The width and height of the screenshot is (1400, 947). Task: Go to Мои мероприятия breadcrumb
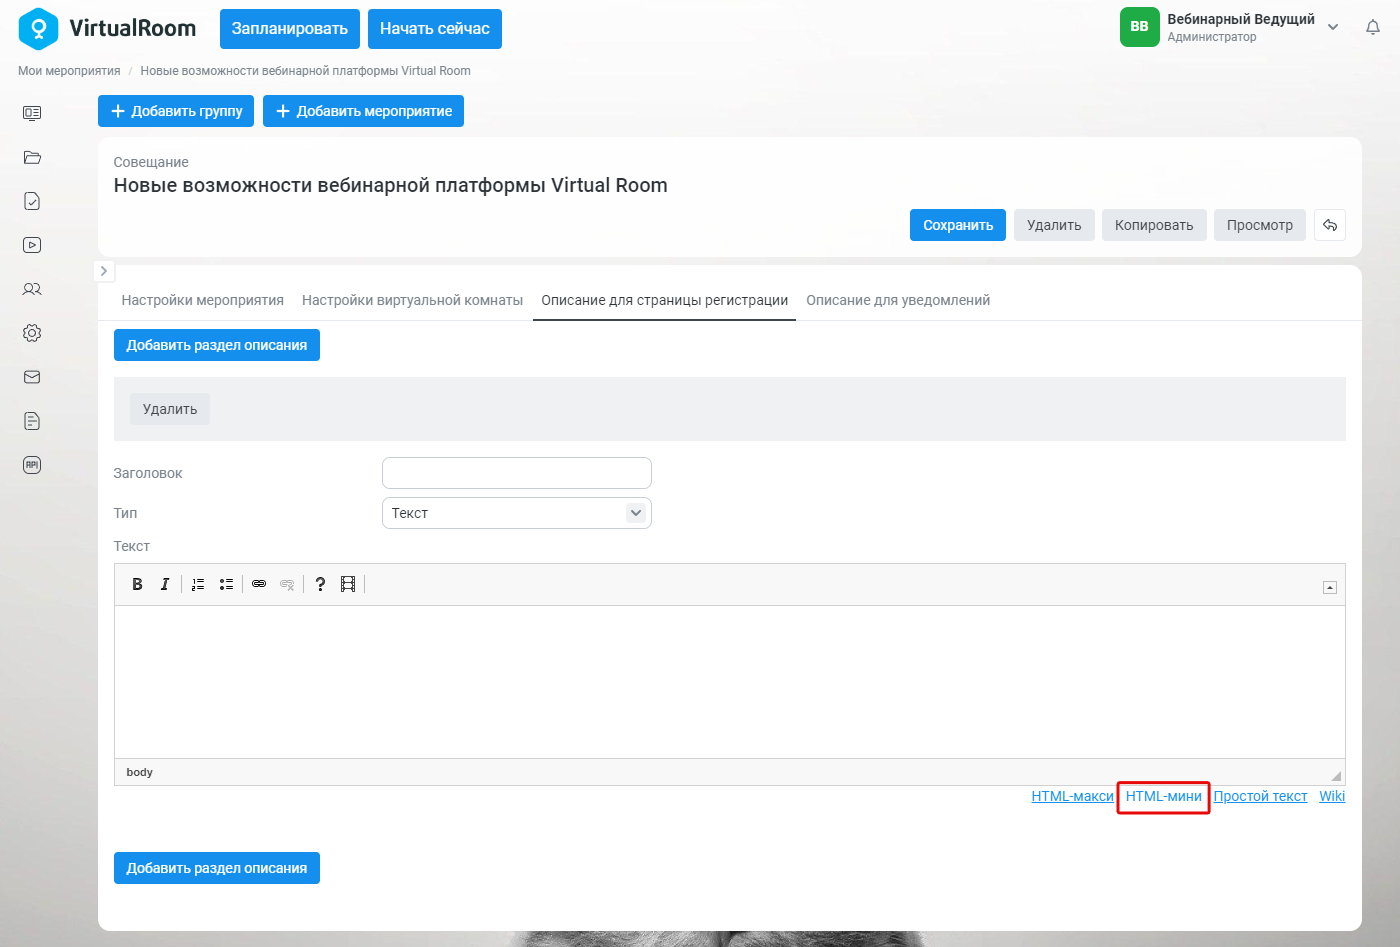(x=69, y=71)
